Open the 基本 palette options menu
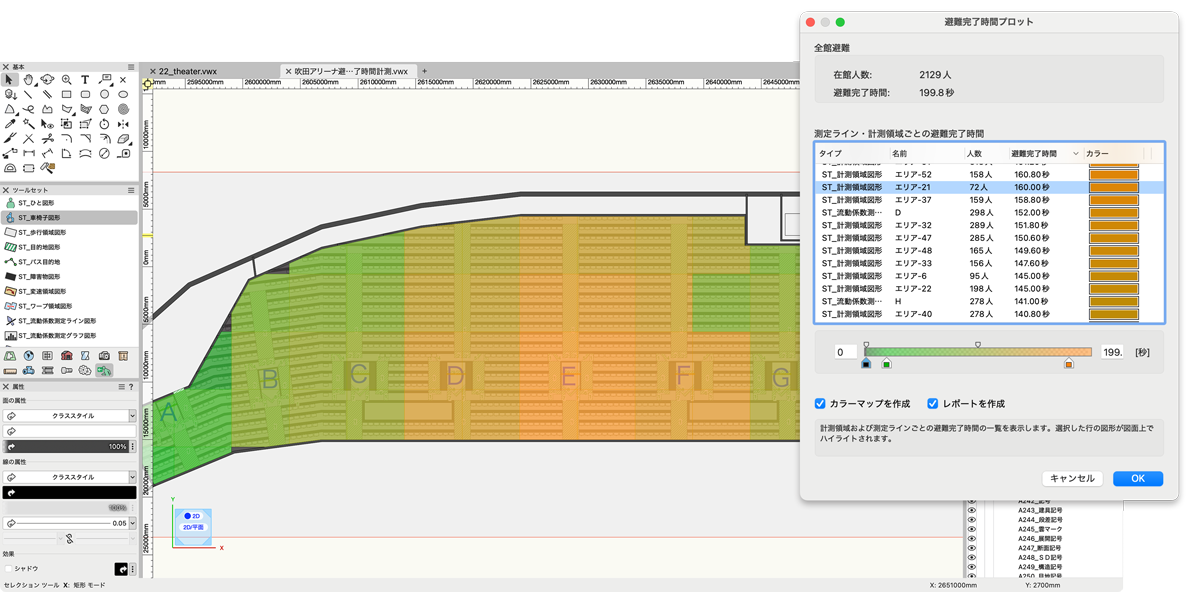1200x592 pixels. 131,66
